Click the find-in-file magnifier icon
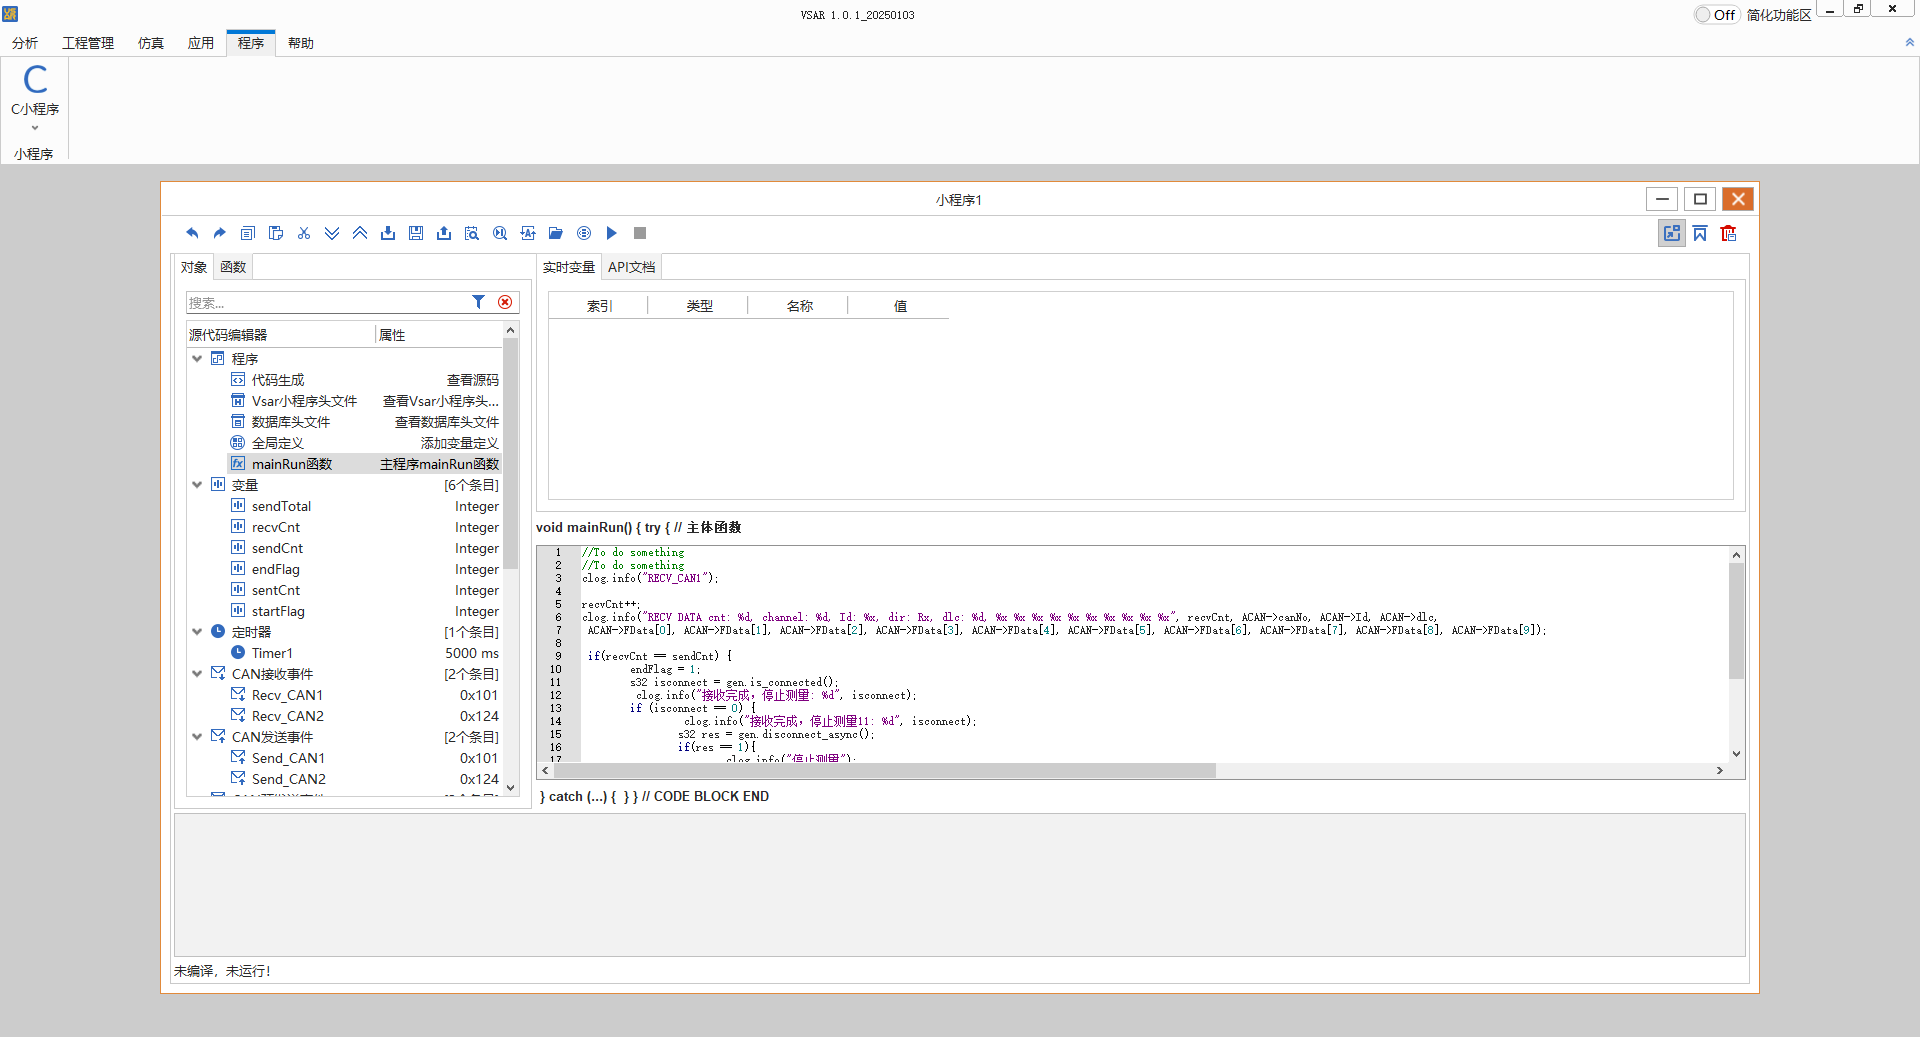The height and width of the screenshot is (1037, 1920). coord(472,233)
